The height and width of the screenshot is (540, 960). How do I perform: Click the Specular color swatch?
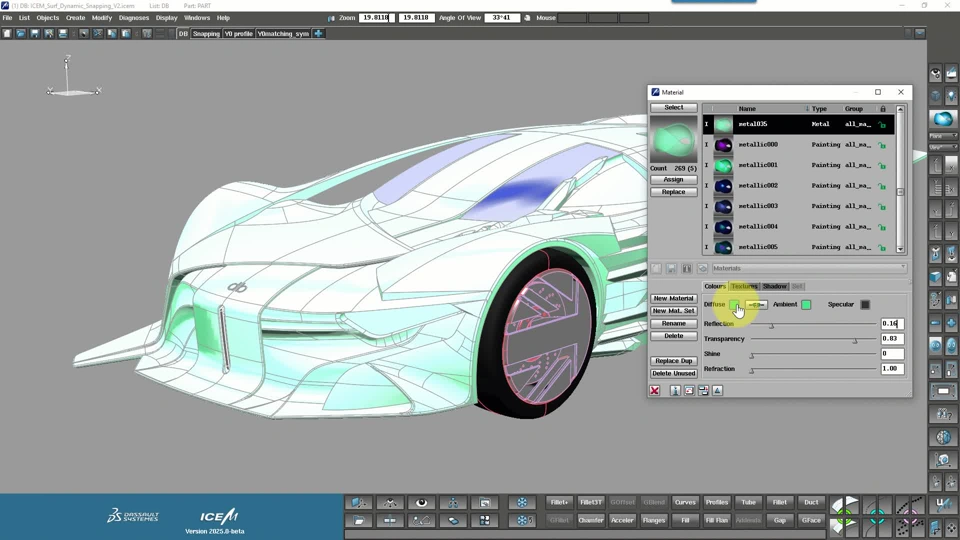click(x=865, y=305)
